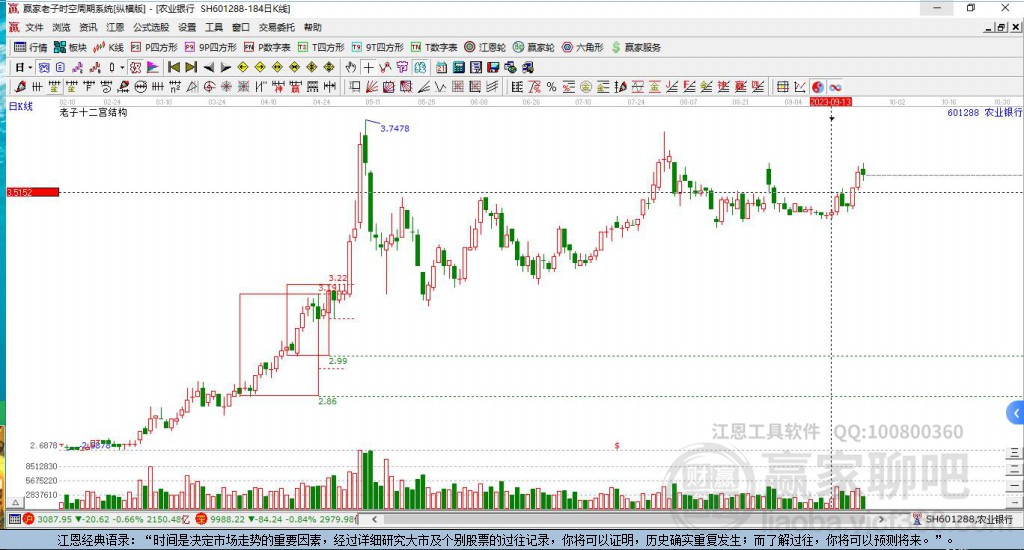Select the red pen drawing tool
1024x550 pixels.
click(x=20, y=87)
